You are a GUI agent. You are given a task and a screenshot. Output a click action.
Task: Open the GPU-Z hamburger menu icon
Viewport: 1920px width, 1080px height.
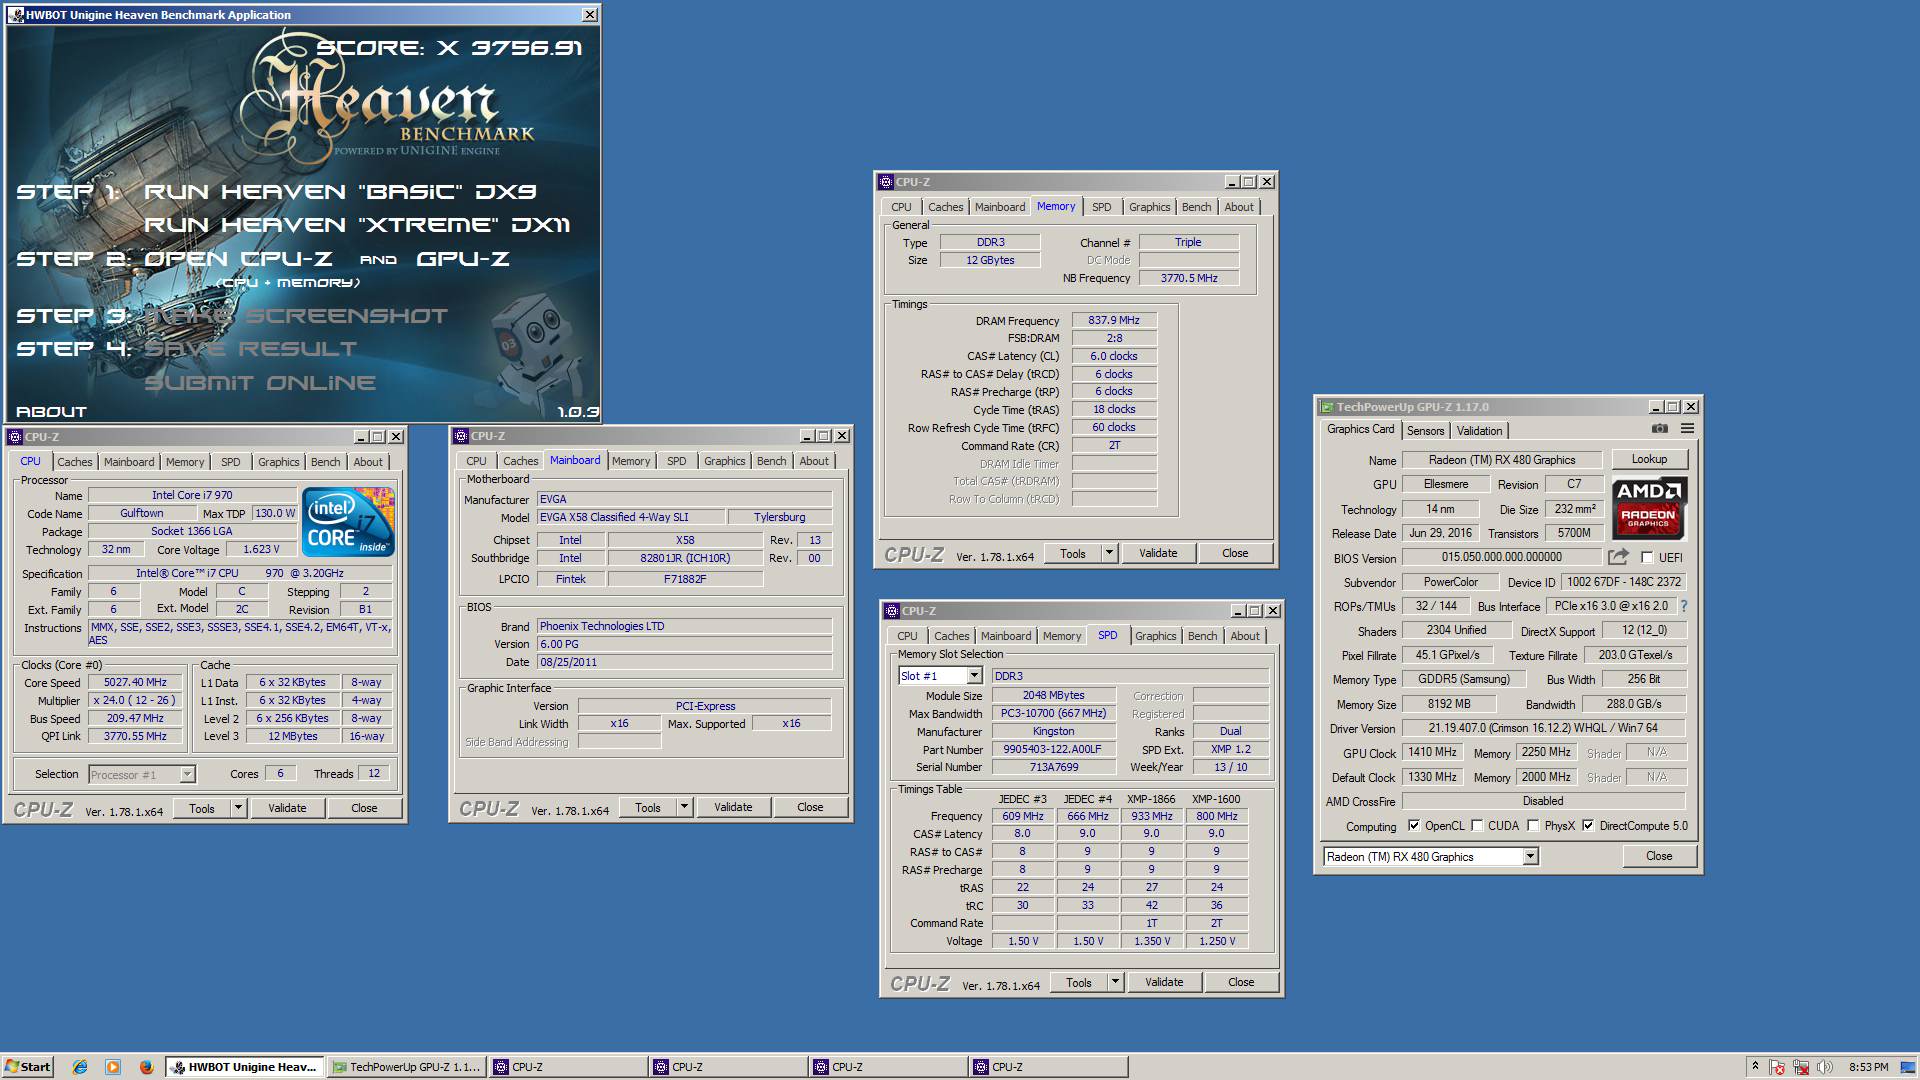(x=1687, y=429)
